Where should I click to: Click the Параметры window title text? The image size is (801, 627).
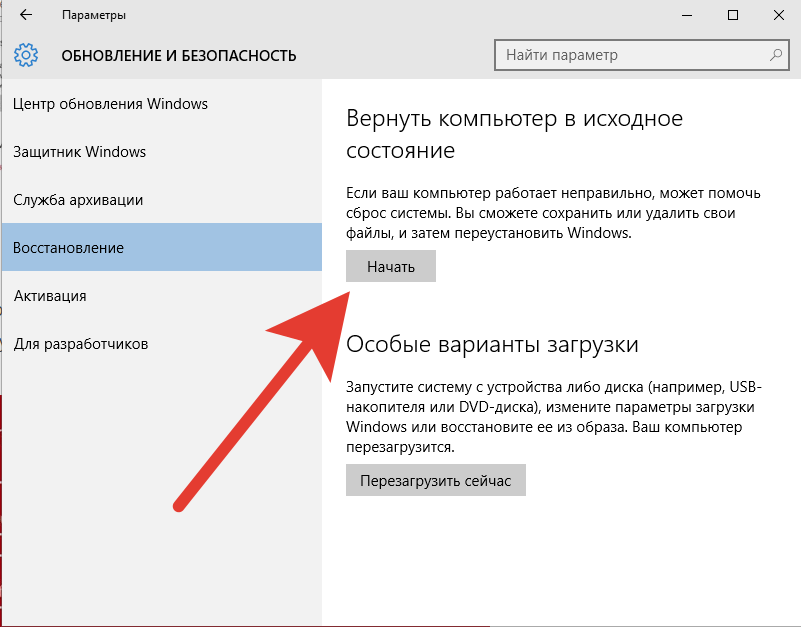pyautogui.click(x=94, y=15)
